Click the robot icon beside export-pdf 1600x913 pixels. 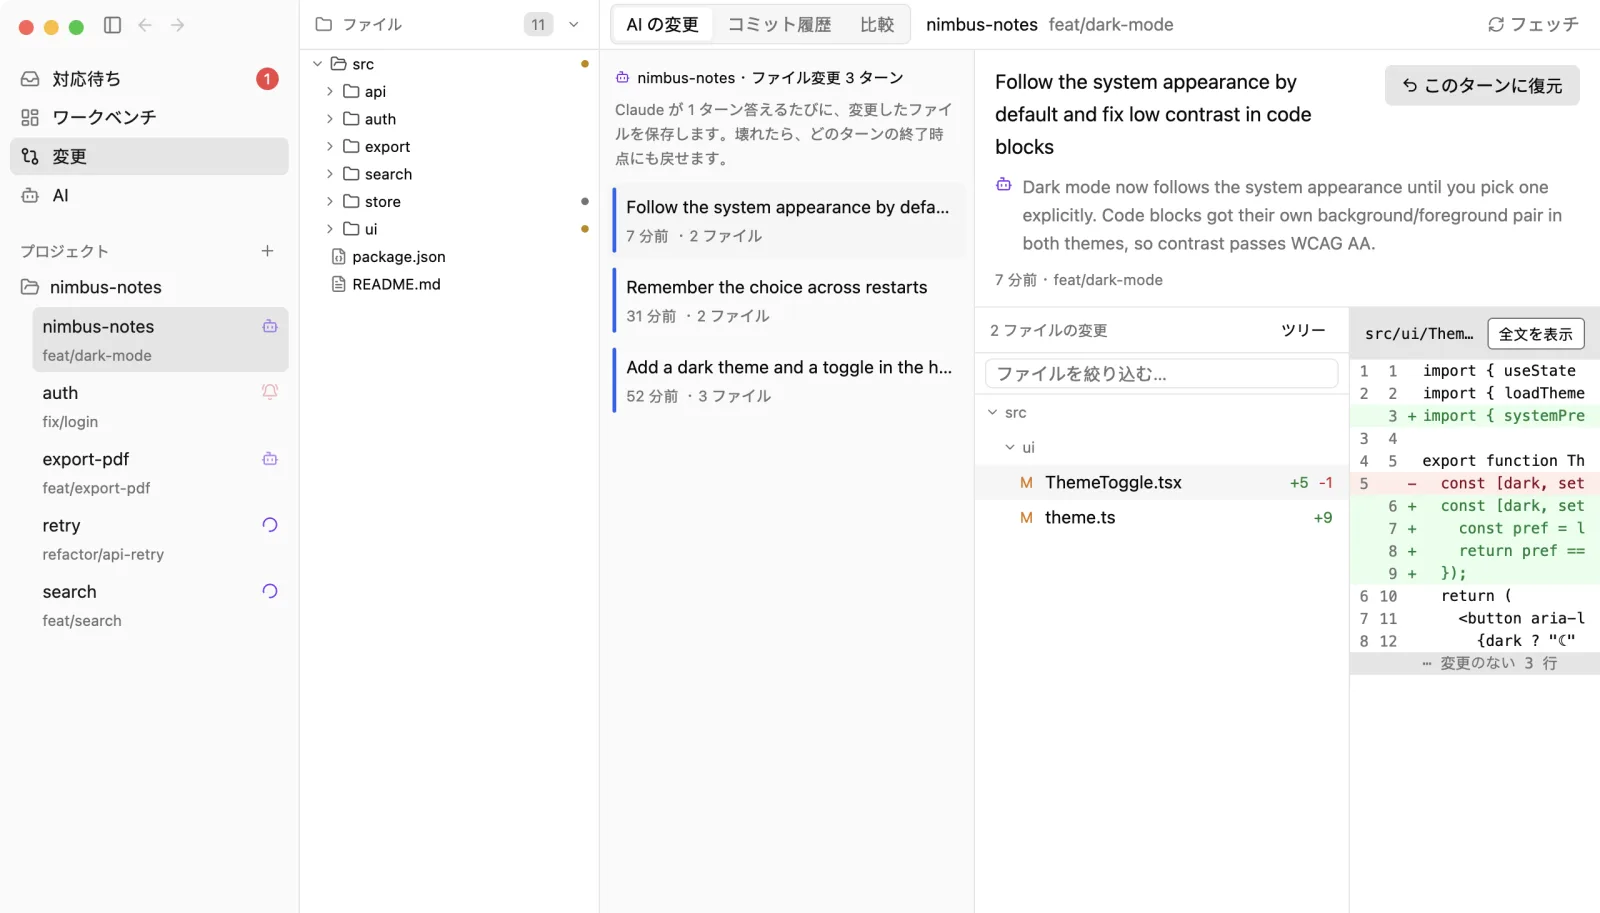(270, 459)
